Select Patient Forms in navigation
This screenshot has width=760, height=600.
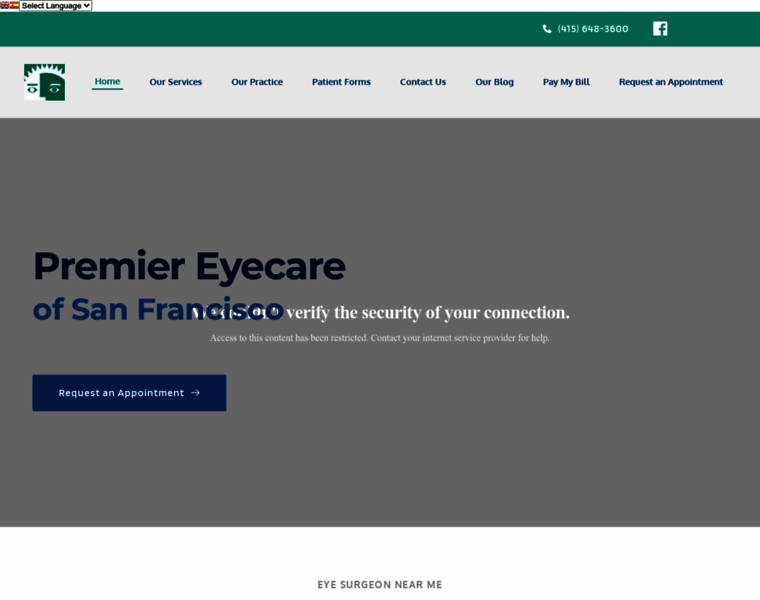pos(341,82)
